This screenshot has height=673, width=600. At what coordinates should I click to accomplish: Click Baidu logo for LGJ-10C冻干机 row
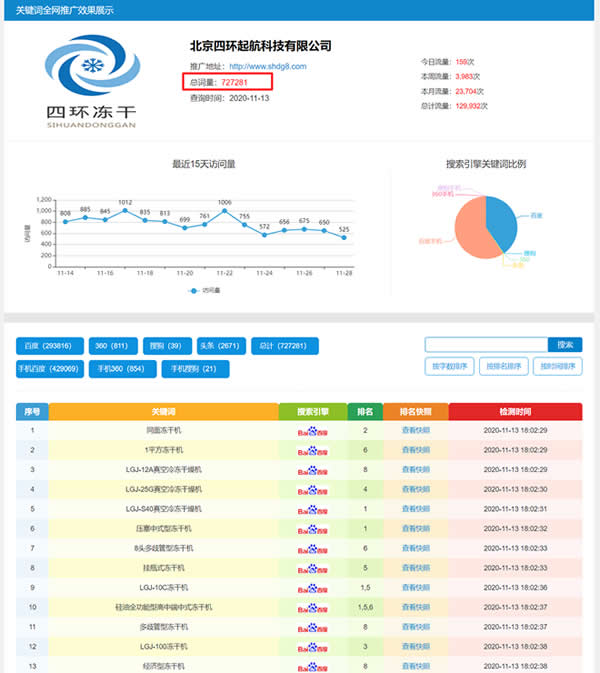[313, 588]
